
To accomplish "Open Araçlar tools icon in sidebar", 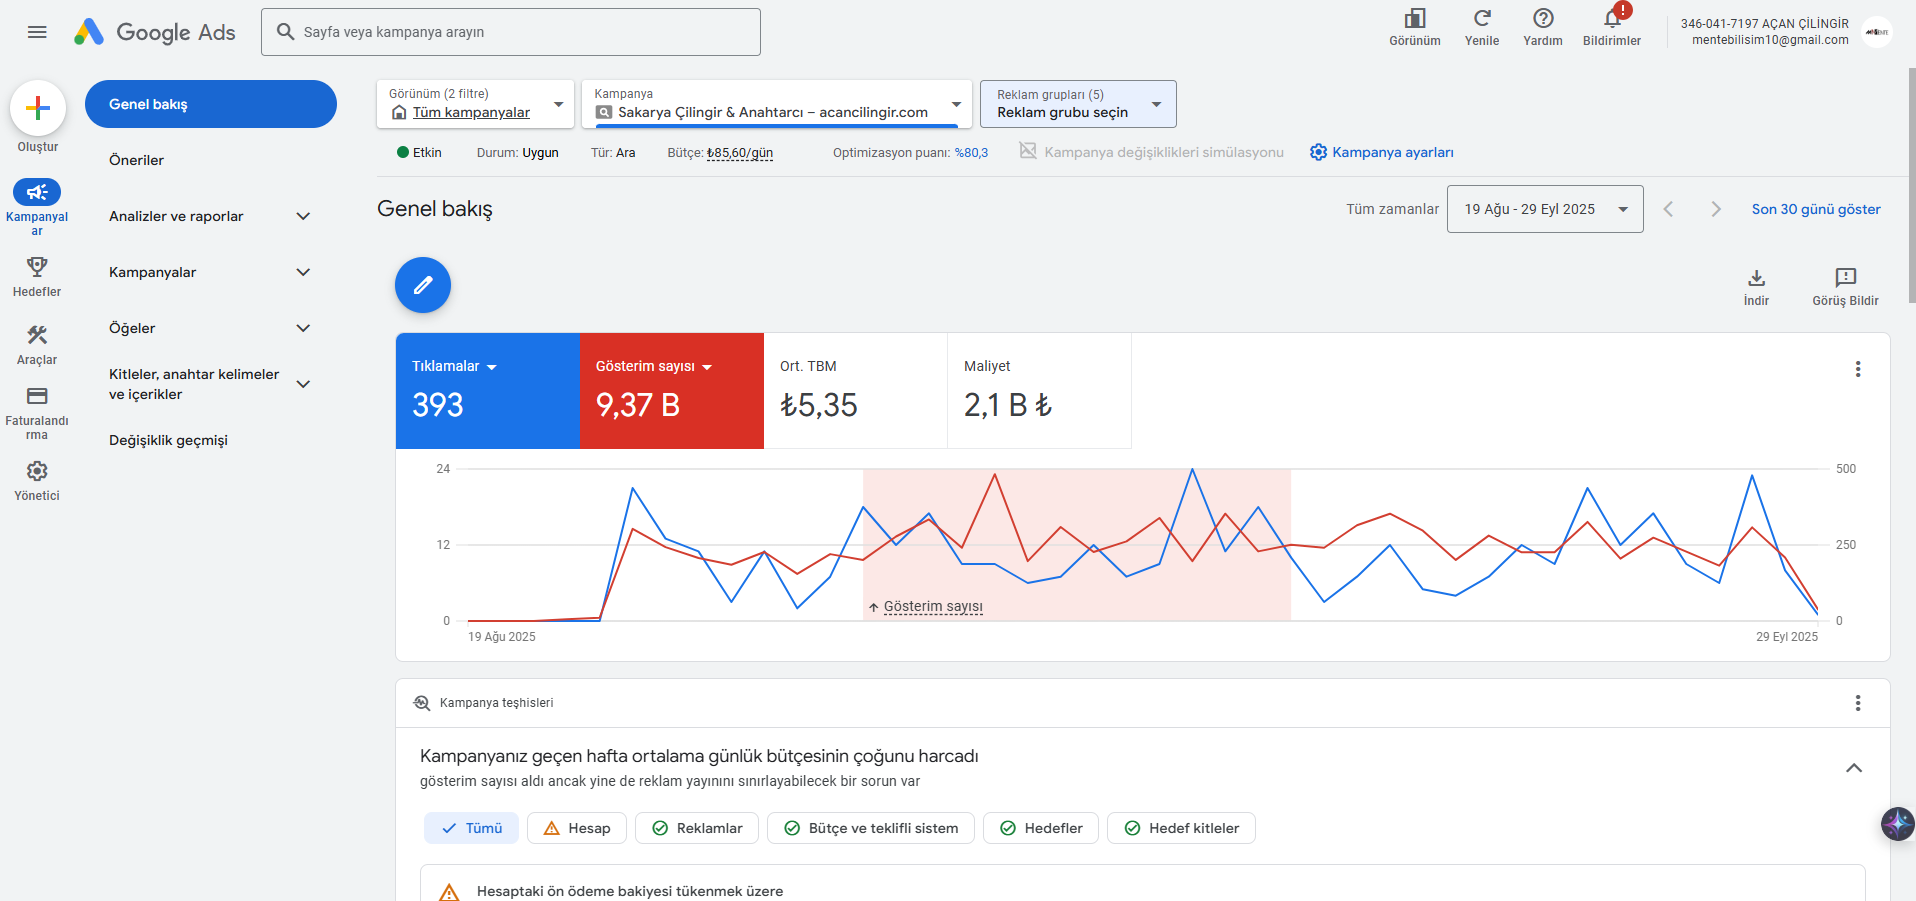I will 37,335.
